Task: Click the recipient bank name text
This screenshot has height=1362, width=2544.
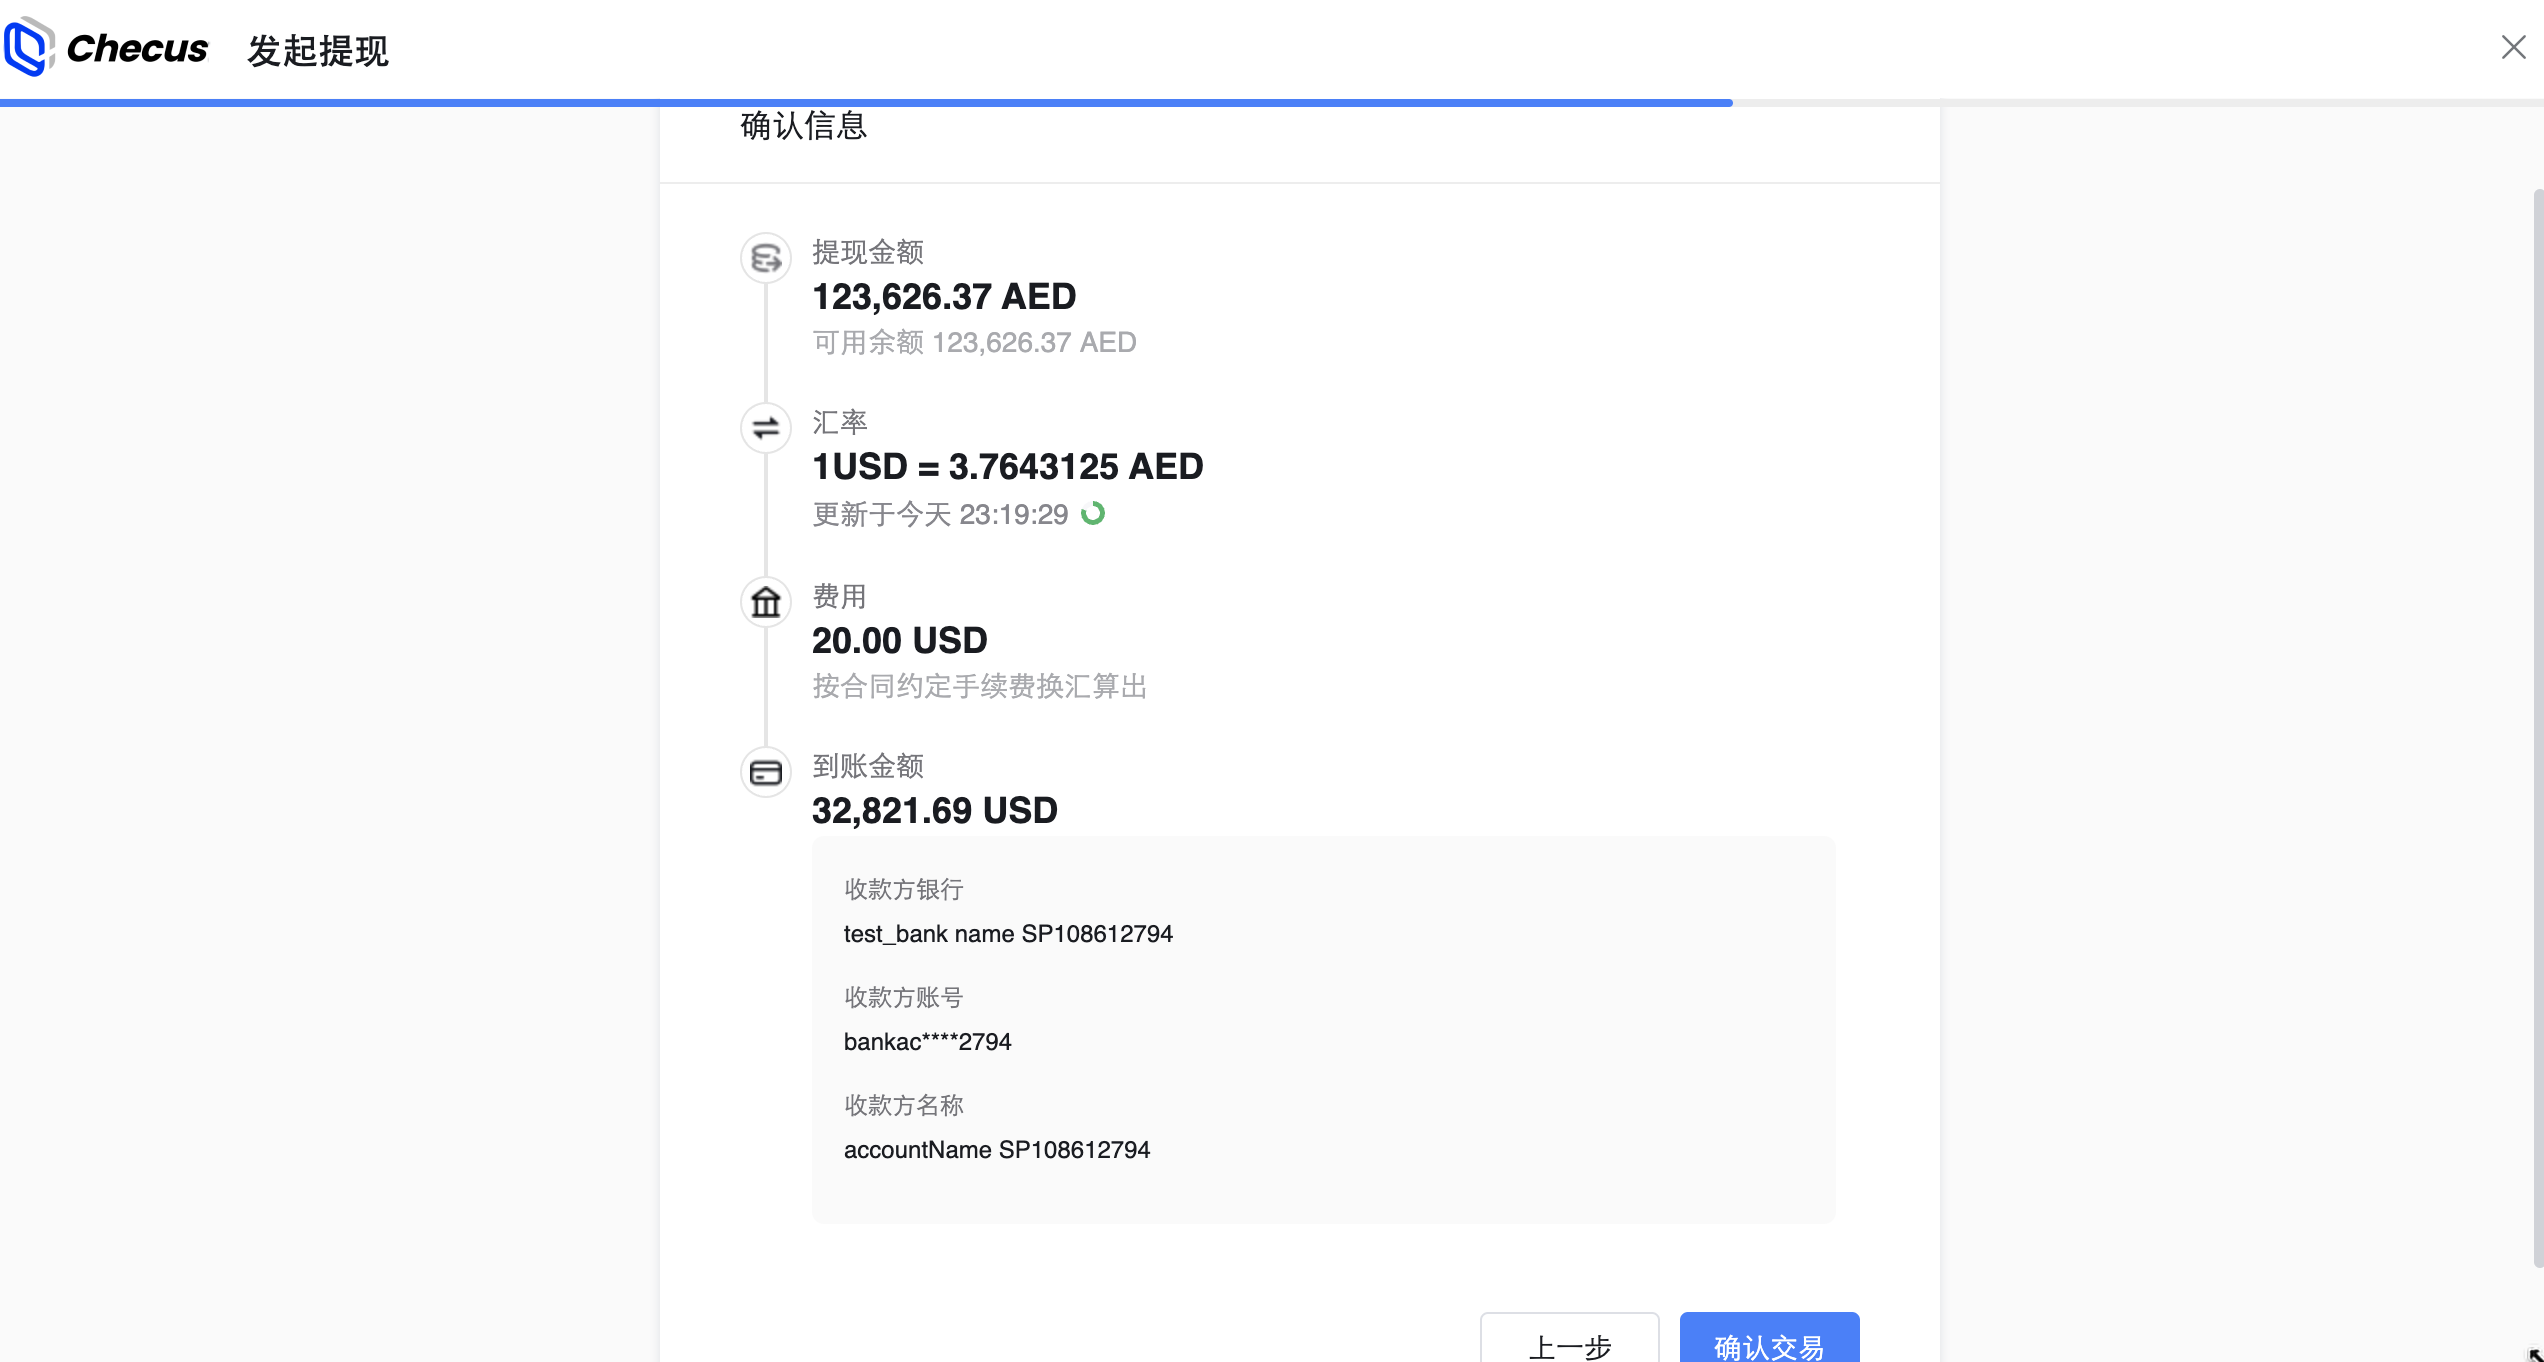Action: [1008, 934]
